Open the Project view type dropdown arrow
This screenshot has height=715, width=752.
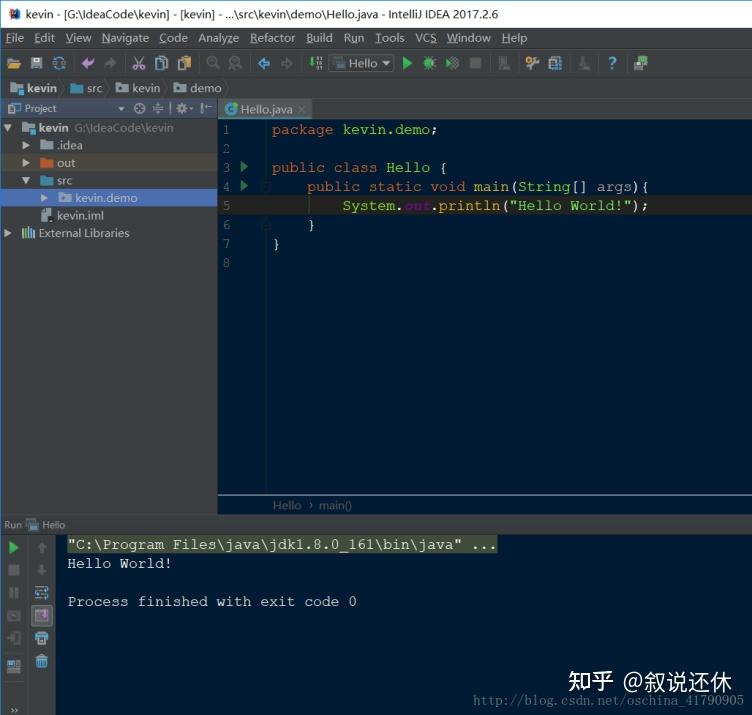pos(121,109)
